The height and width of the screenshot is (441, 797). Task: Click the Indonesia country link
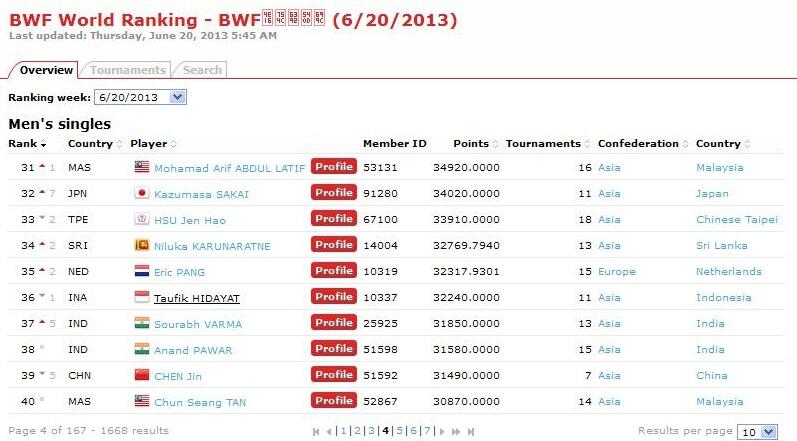723,297
